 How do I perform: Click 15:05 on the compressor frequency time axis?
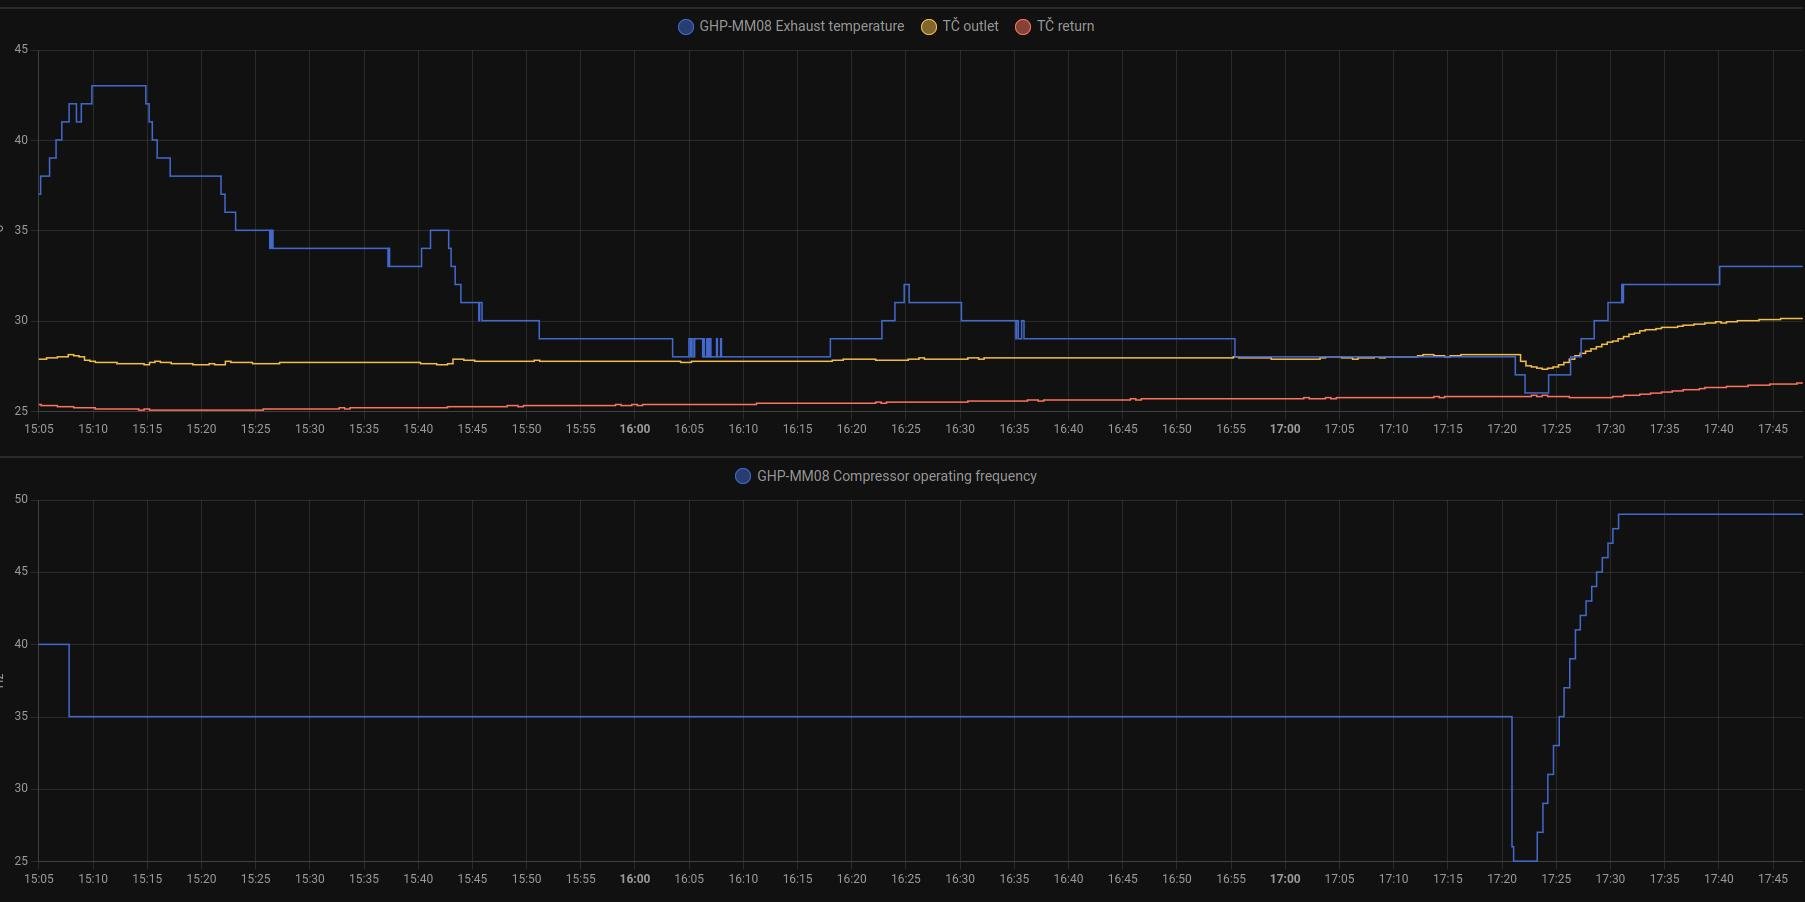(x=39, y=879)
